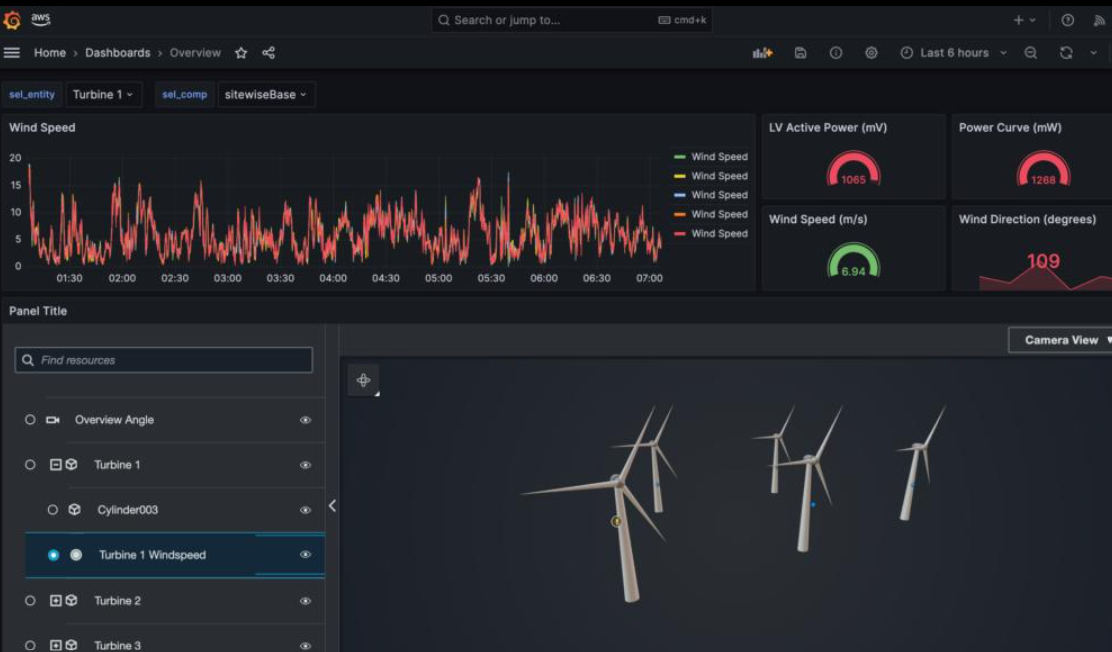
Task: Click the Cylinder003 cube icon
Action: [x=74, y=509]
